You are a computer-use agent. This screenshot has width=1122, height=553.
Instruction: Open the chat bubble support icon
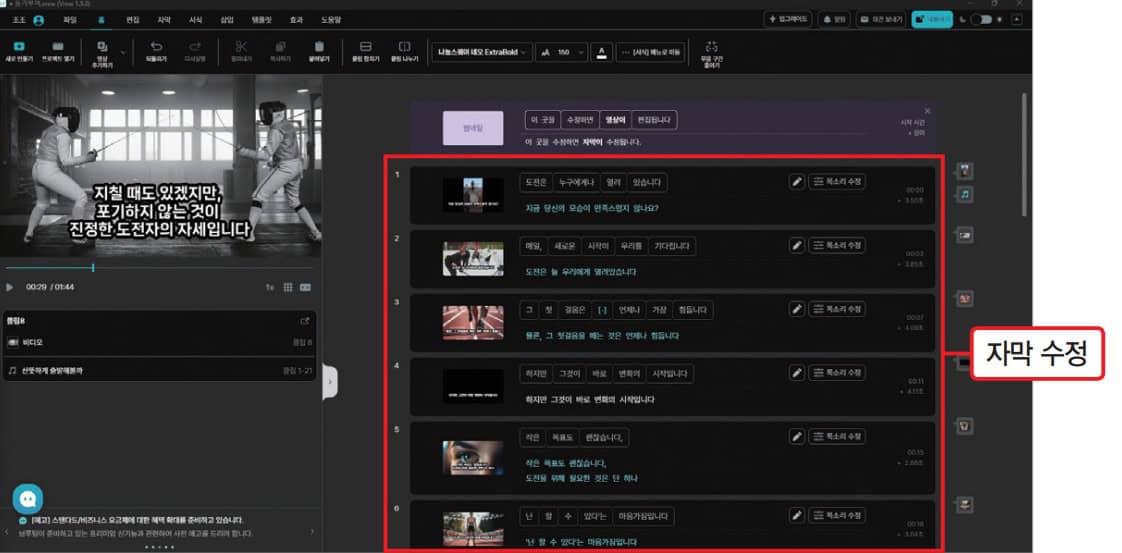27,499
